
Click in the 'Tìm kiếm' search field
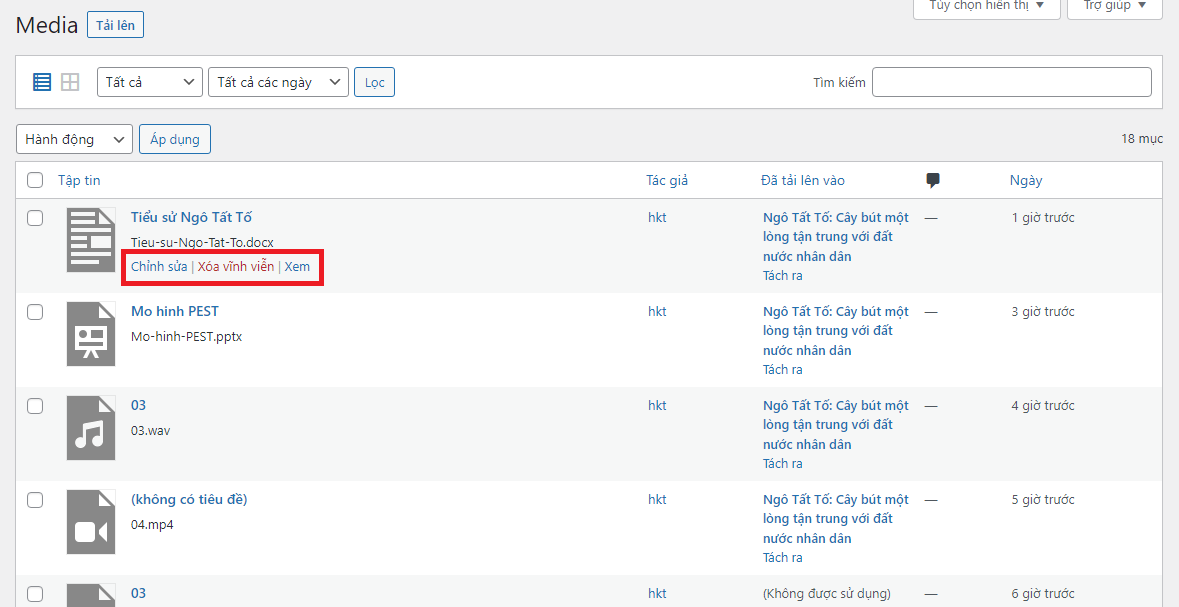pos(1011,82)
